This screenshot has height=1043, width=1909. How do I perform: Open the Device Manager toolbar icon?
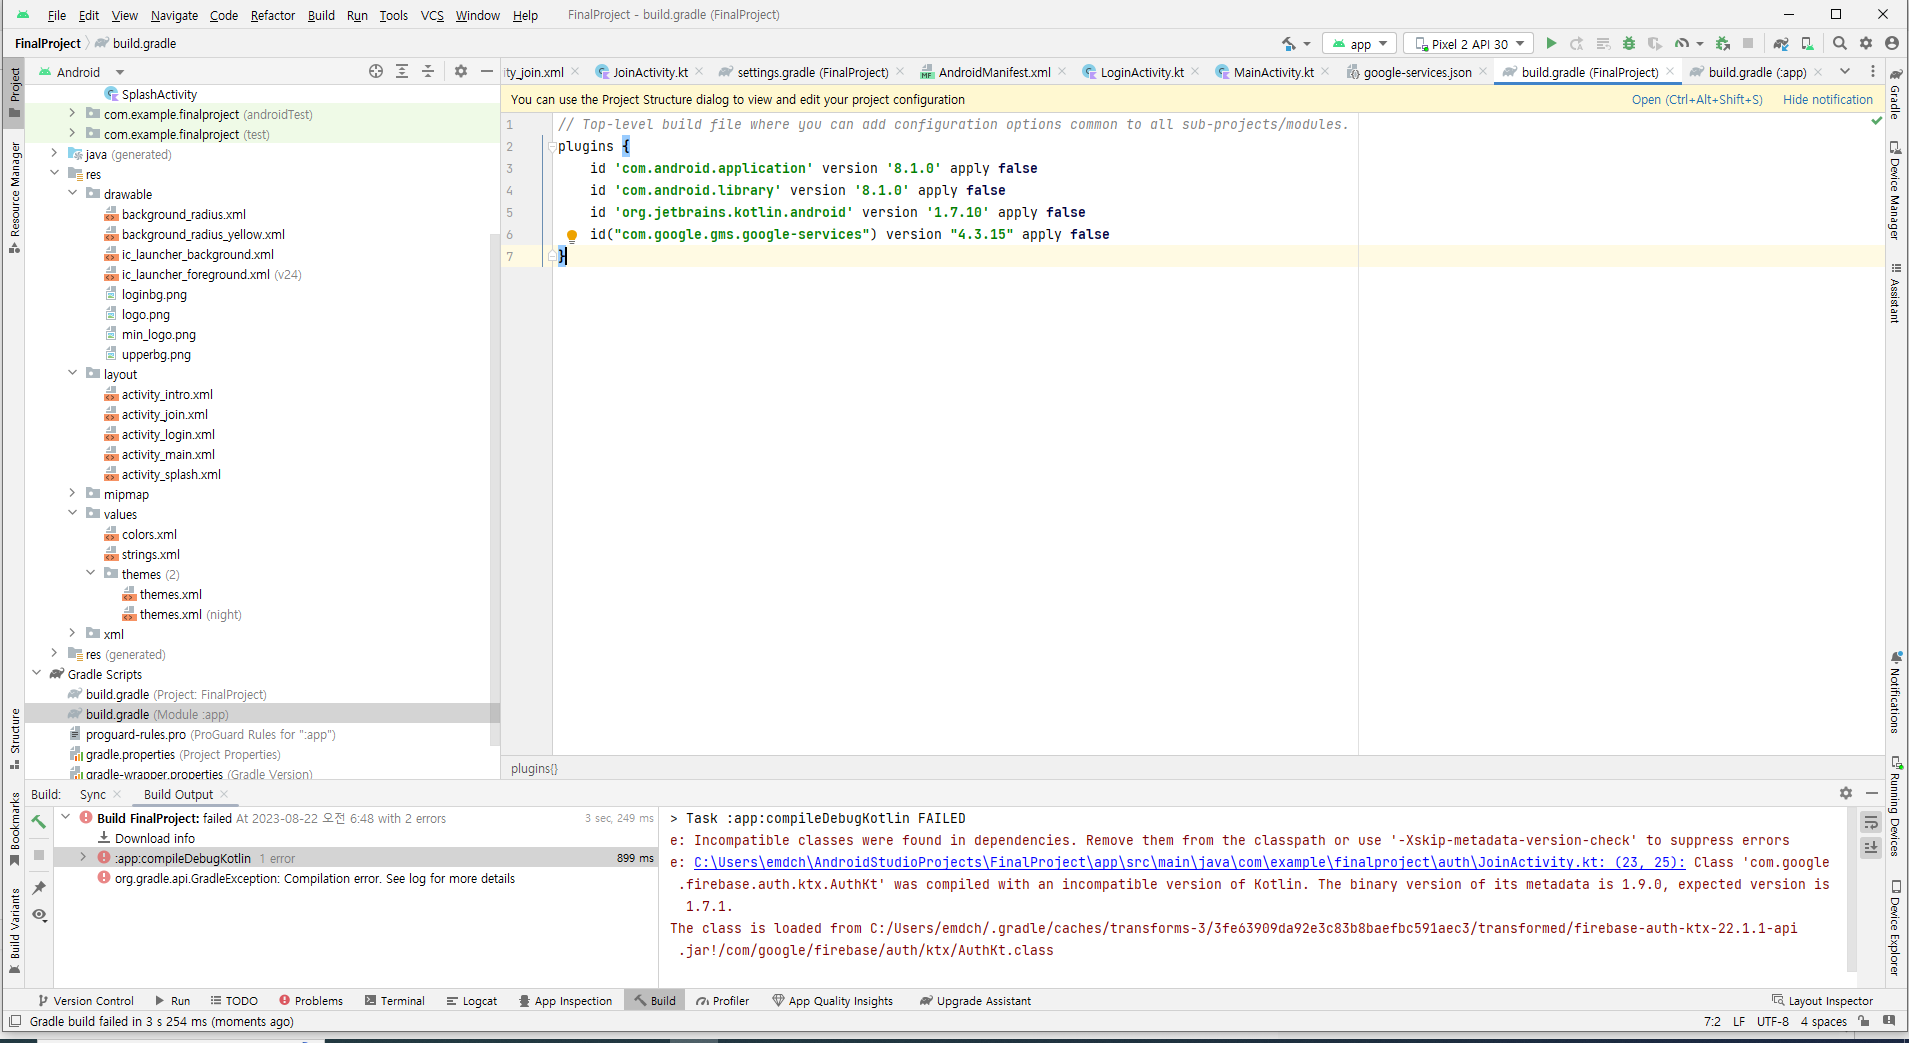pyautogui.click(x=1807, y=44)
